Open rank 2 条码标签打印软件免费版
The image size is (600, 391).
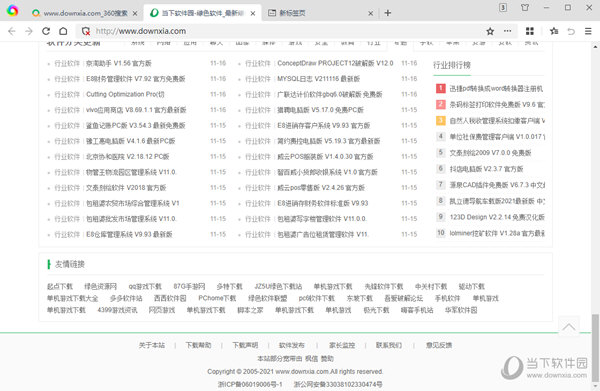pos(497,104)
